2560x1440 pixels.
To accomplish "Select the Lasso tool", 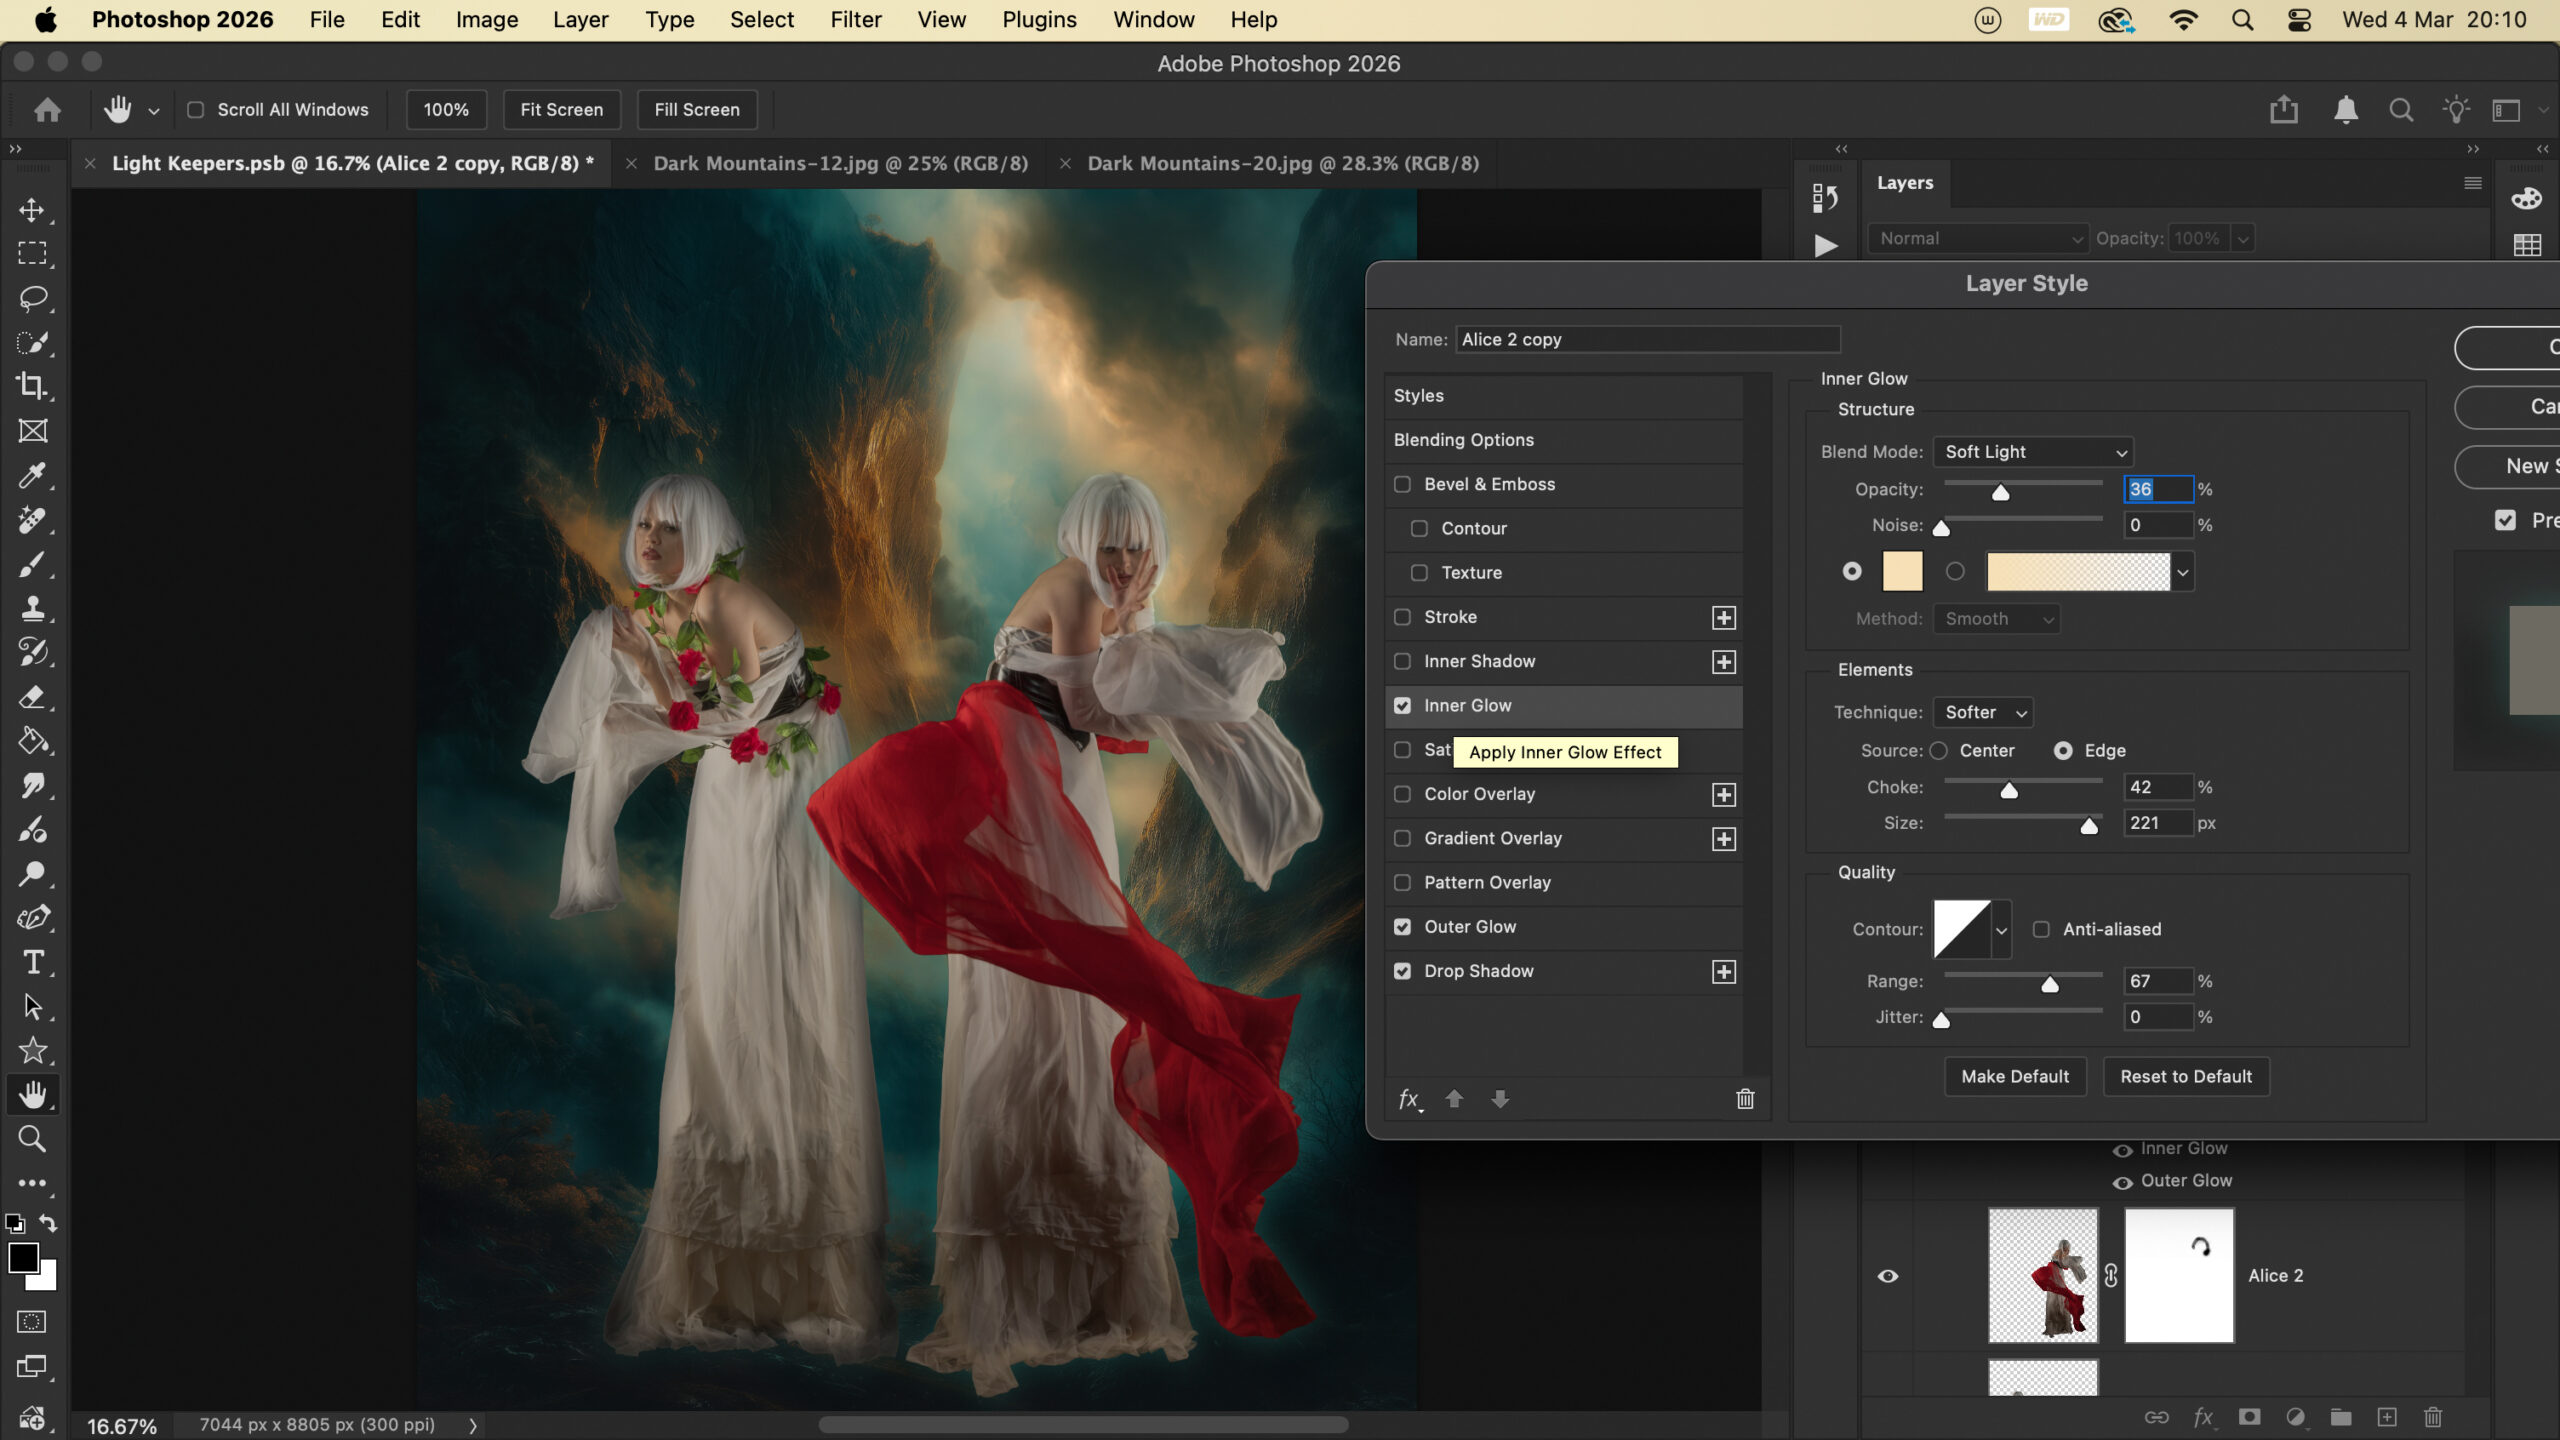I will (x=32, y=298).
